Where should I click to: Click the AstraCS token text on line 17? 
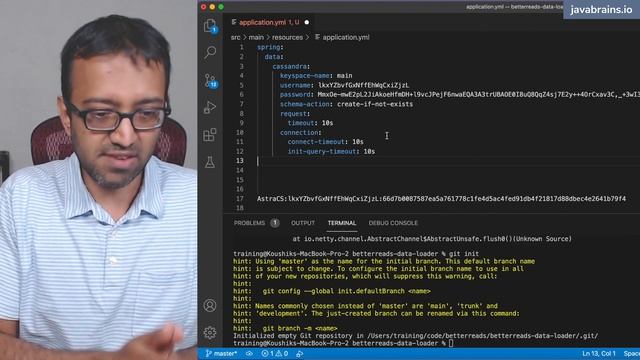pos(441,199)
